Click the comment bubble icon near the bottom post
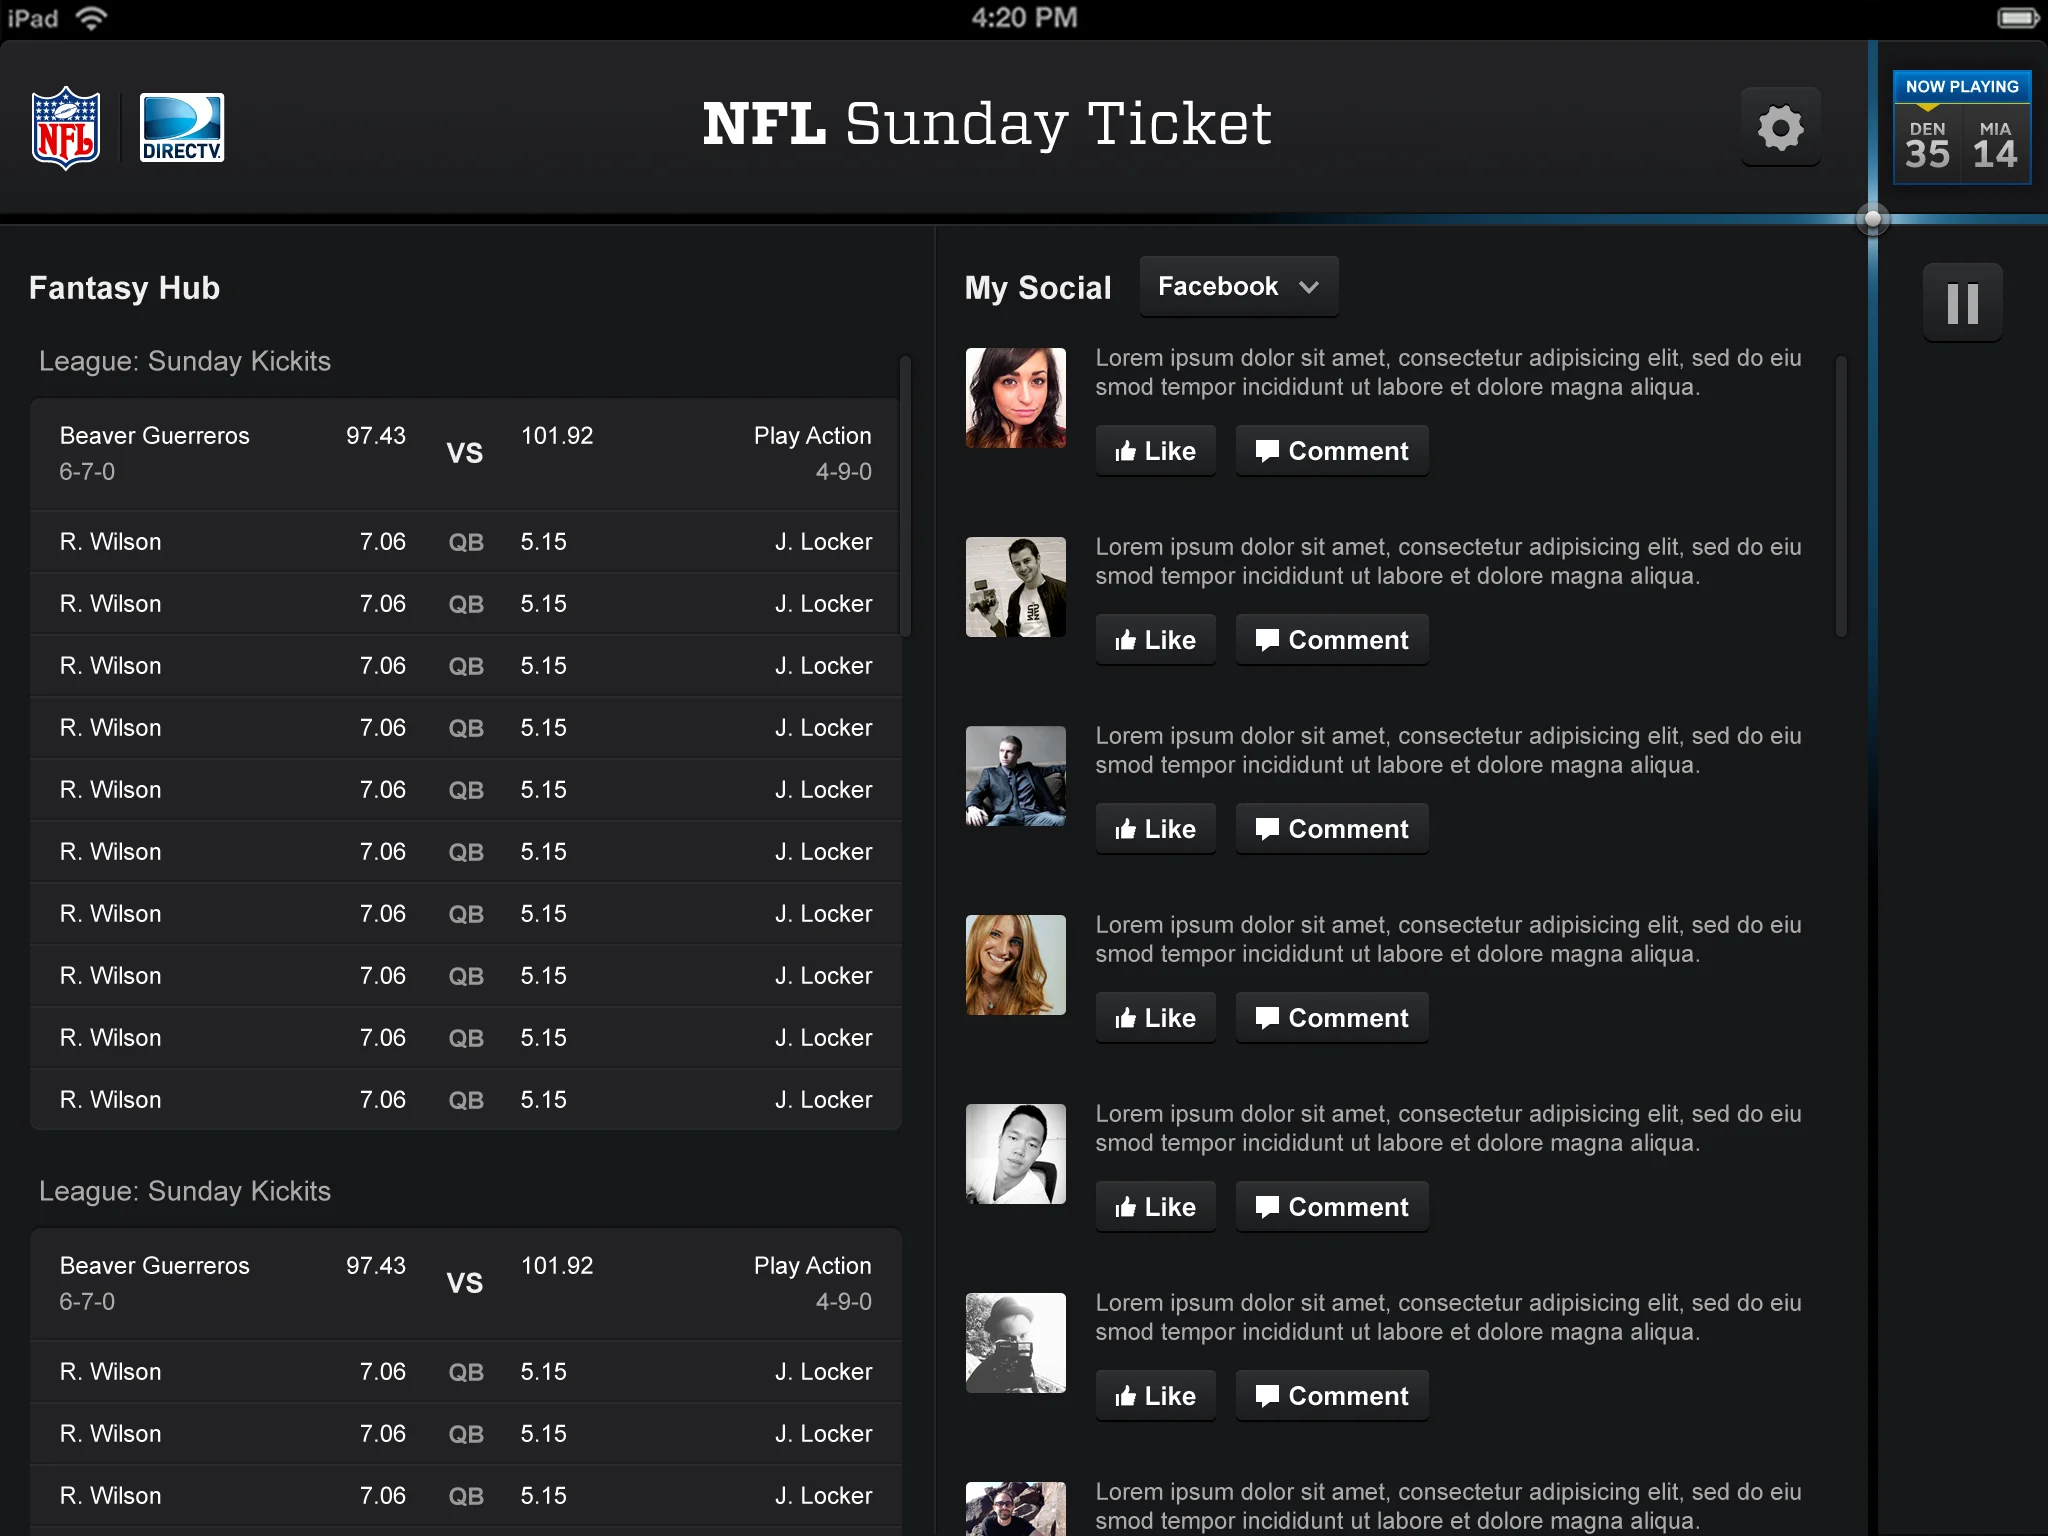The width and height of the screenshot is (2048, 1536). [1268, 1395]
